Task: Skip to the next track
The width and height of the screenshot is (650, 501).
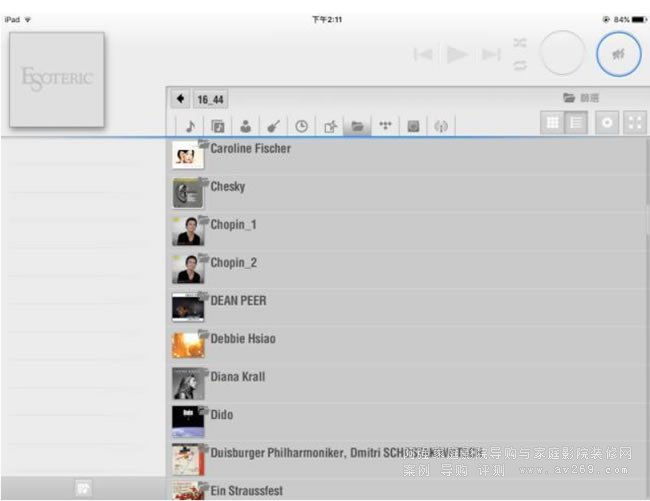Action: [x=490, y=55]
